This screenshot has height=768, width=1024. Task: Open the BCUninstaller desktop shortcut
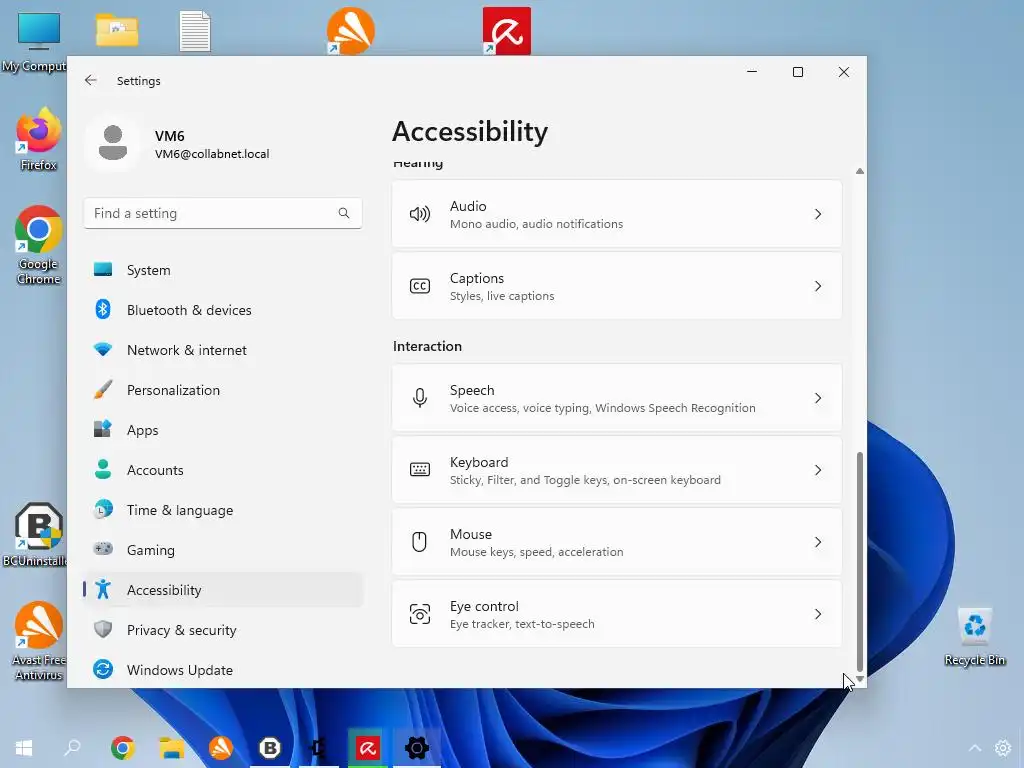pyautogui.click(x=34, y=534)
